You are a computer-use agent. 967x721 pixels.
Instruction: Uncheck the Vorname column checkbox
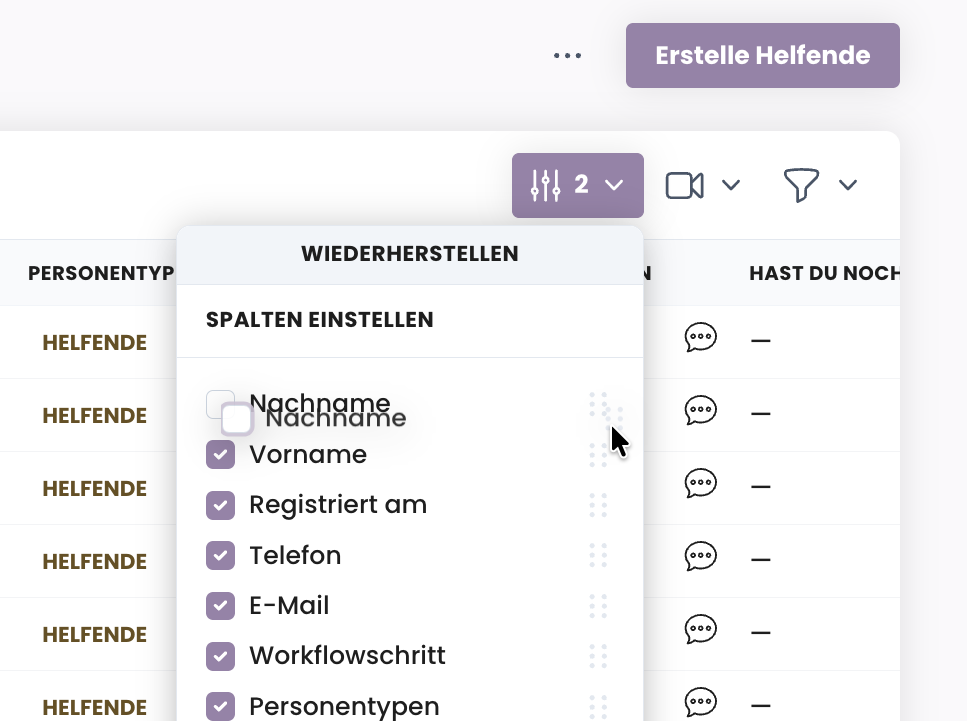tap(220, 455)
